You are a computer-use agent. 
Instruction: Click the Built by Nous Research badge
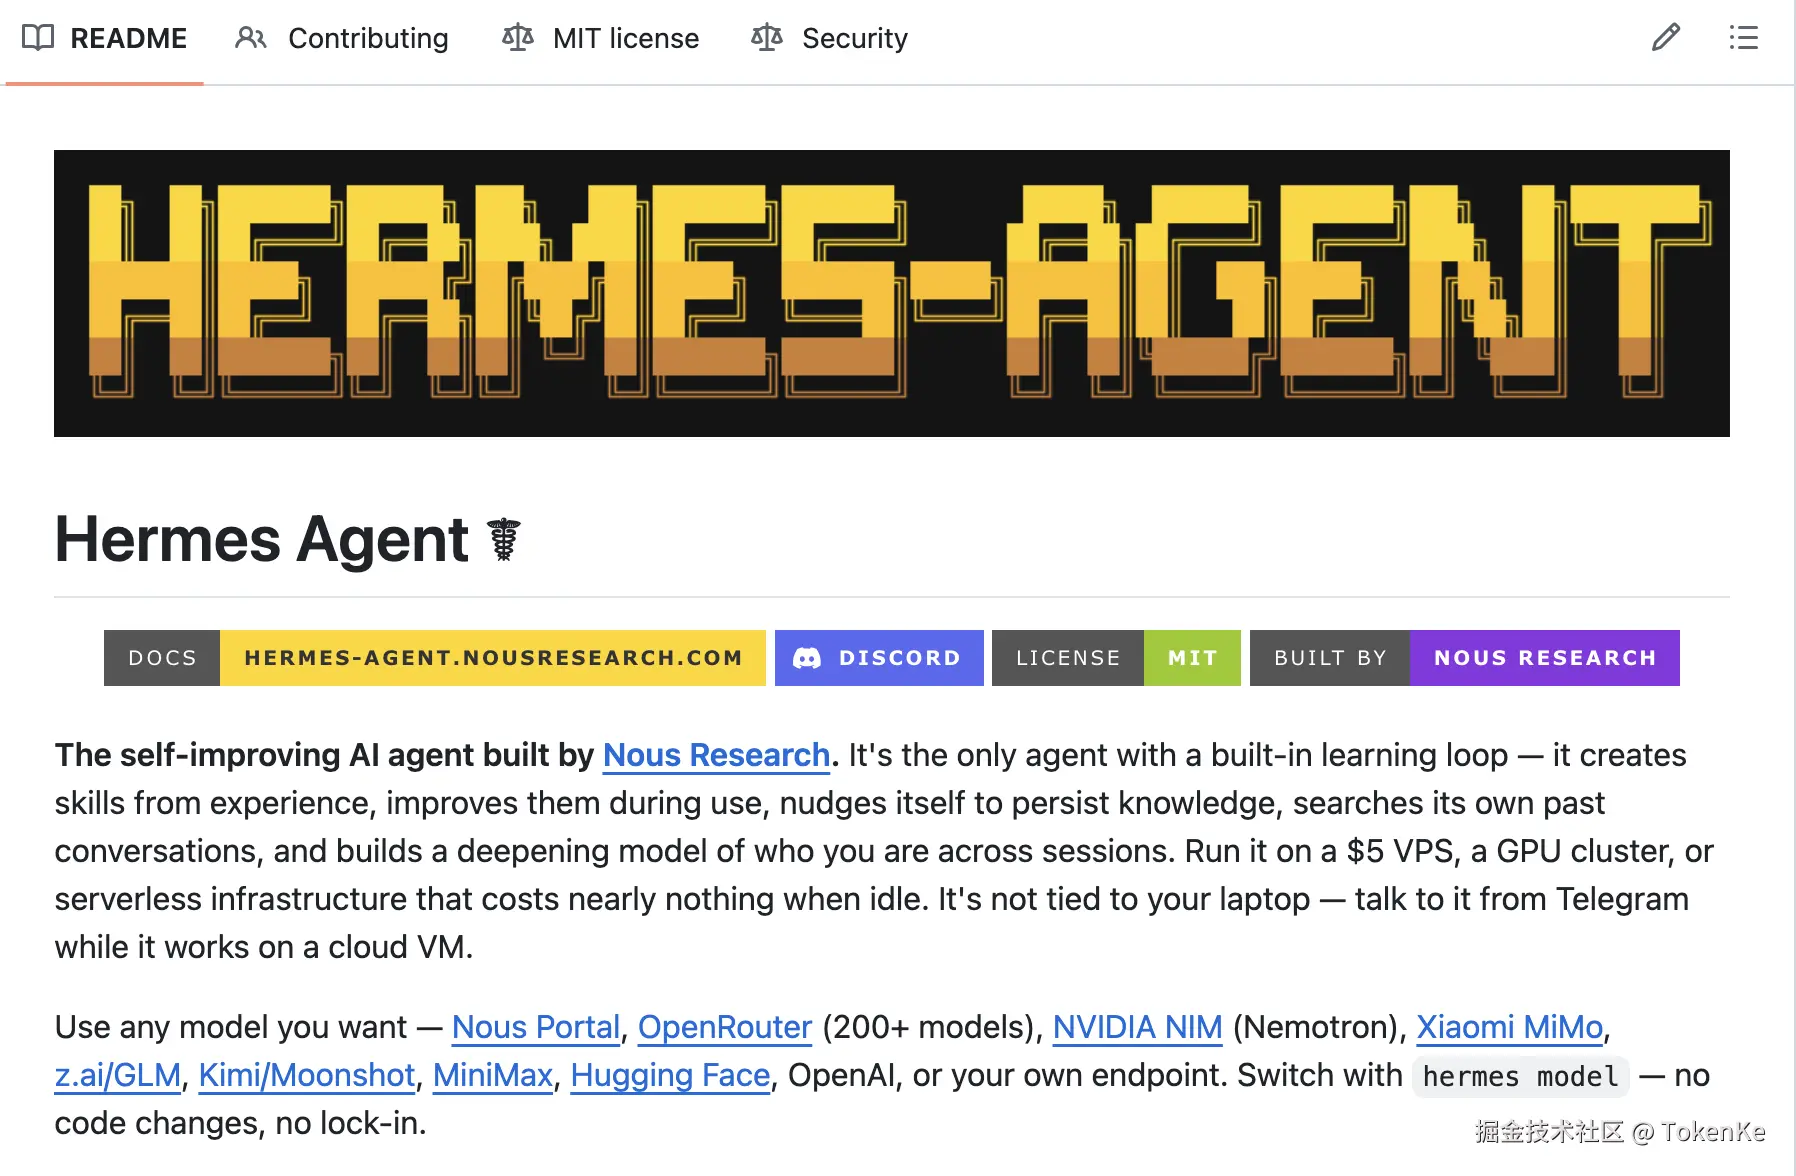pyautogui.click(x=1465, y=658)
